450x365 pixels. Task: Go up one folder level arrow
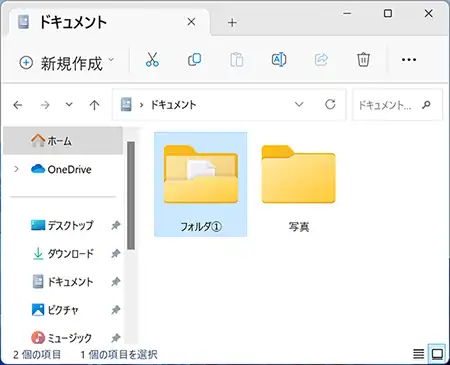coord(94,105)
